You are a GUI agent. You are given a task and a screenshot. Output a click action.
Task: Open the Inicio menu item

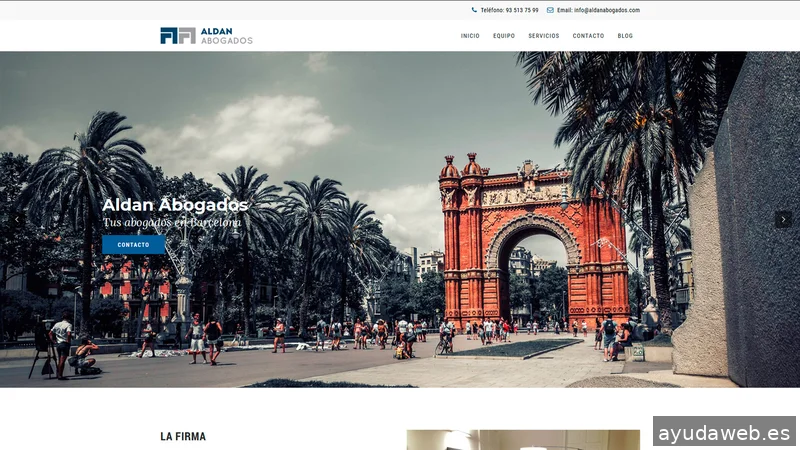coord(470,36)
